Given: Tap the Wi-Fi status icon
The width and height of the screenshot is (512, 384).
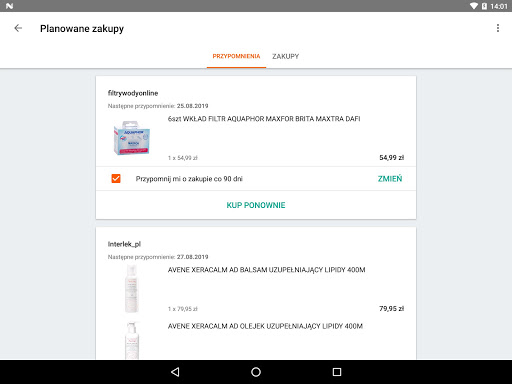Looking at the screenshot, I should tap(474, 6).
